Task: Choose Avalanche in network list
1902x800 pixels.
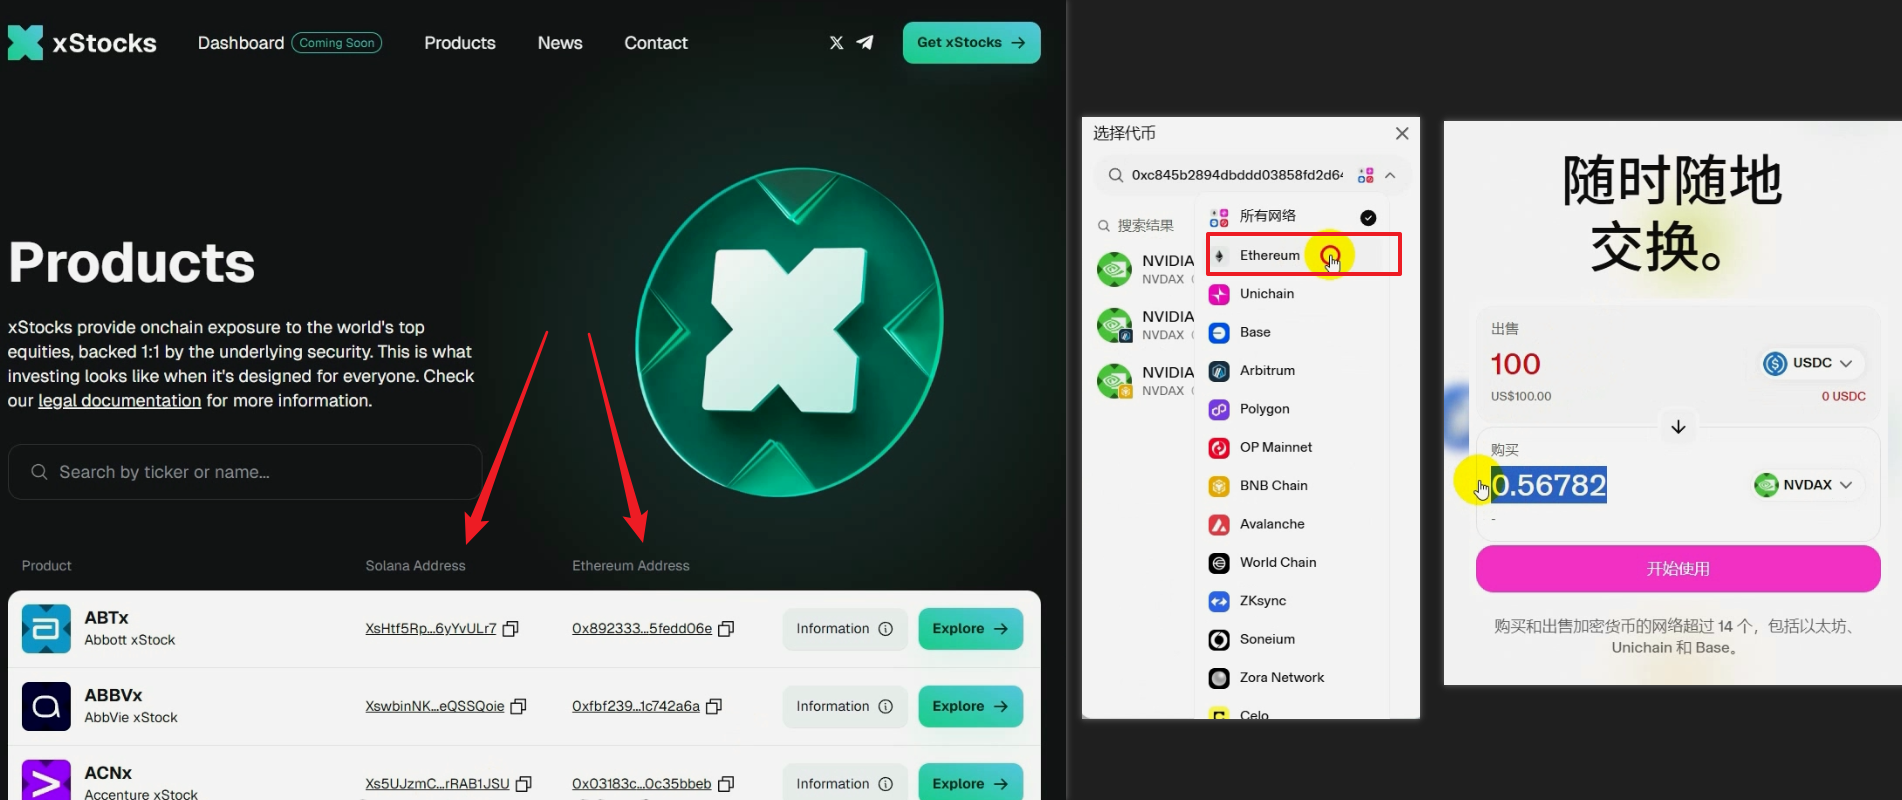Action: coord(1294,525)
